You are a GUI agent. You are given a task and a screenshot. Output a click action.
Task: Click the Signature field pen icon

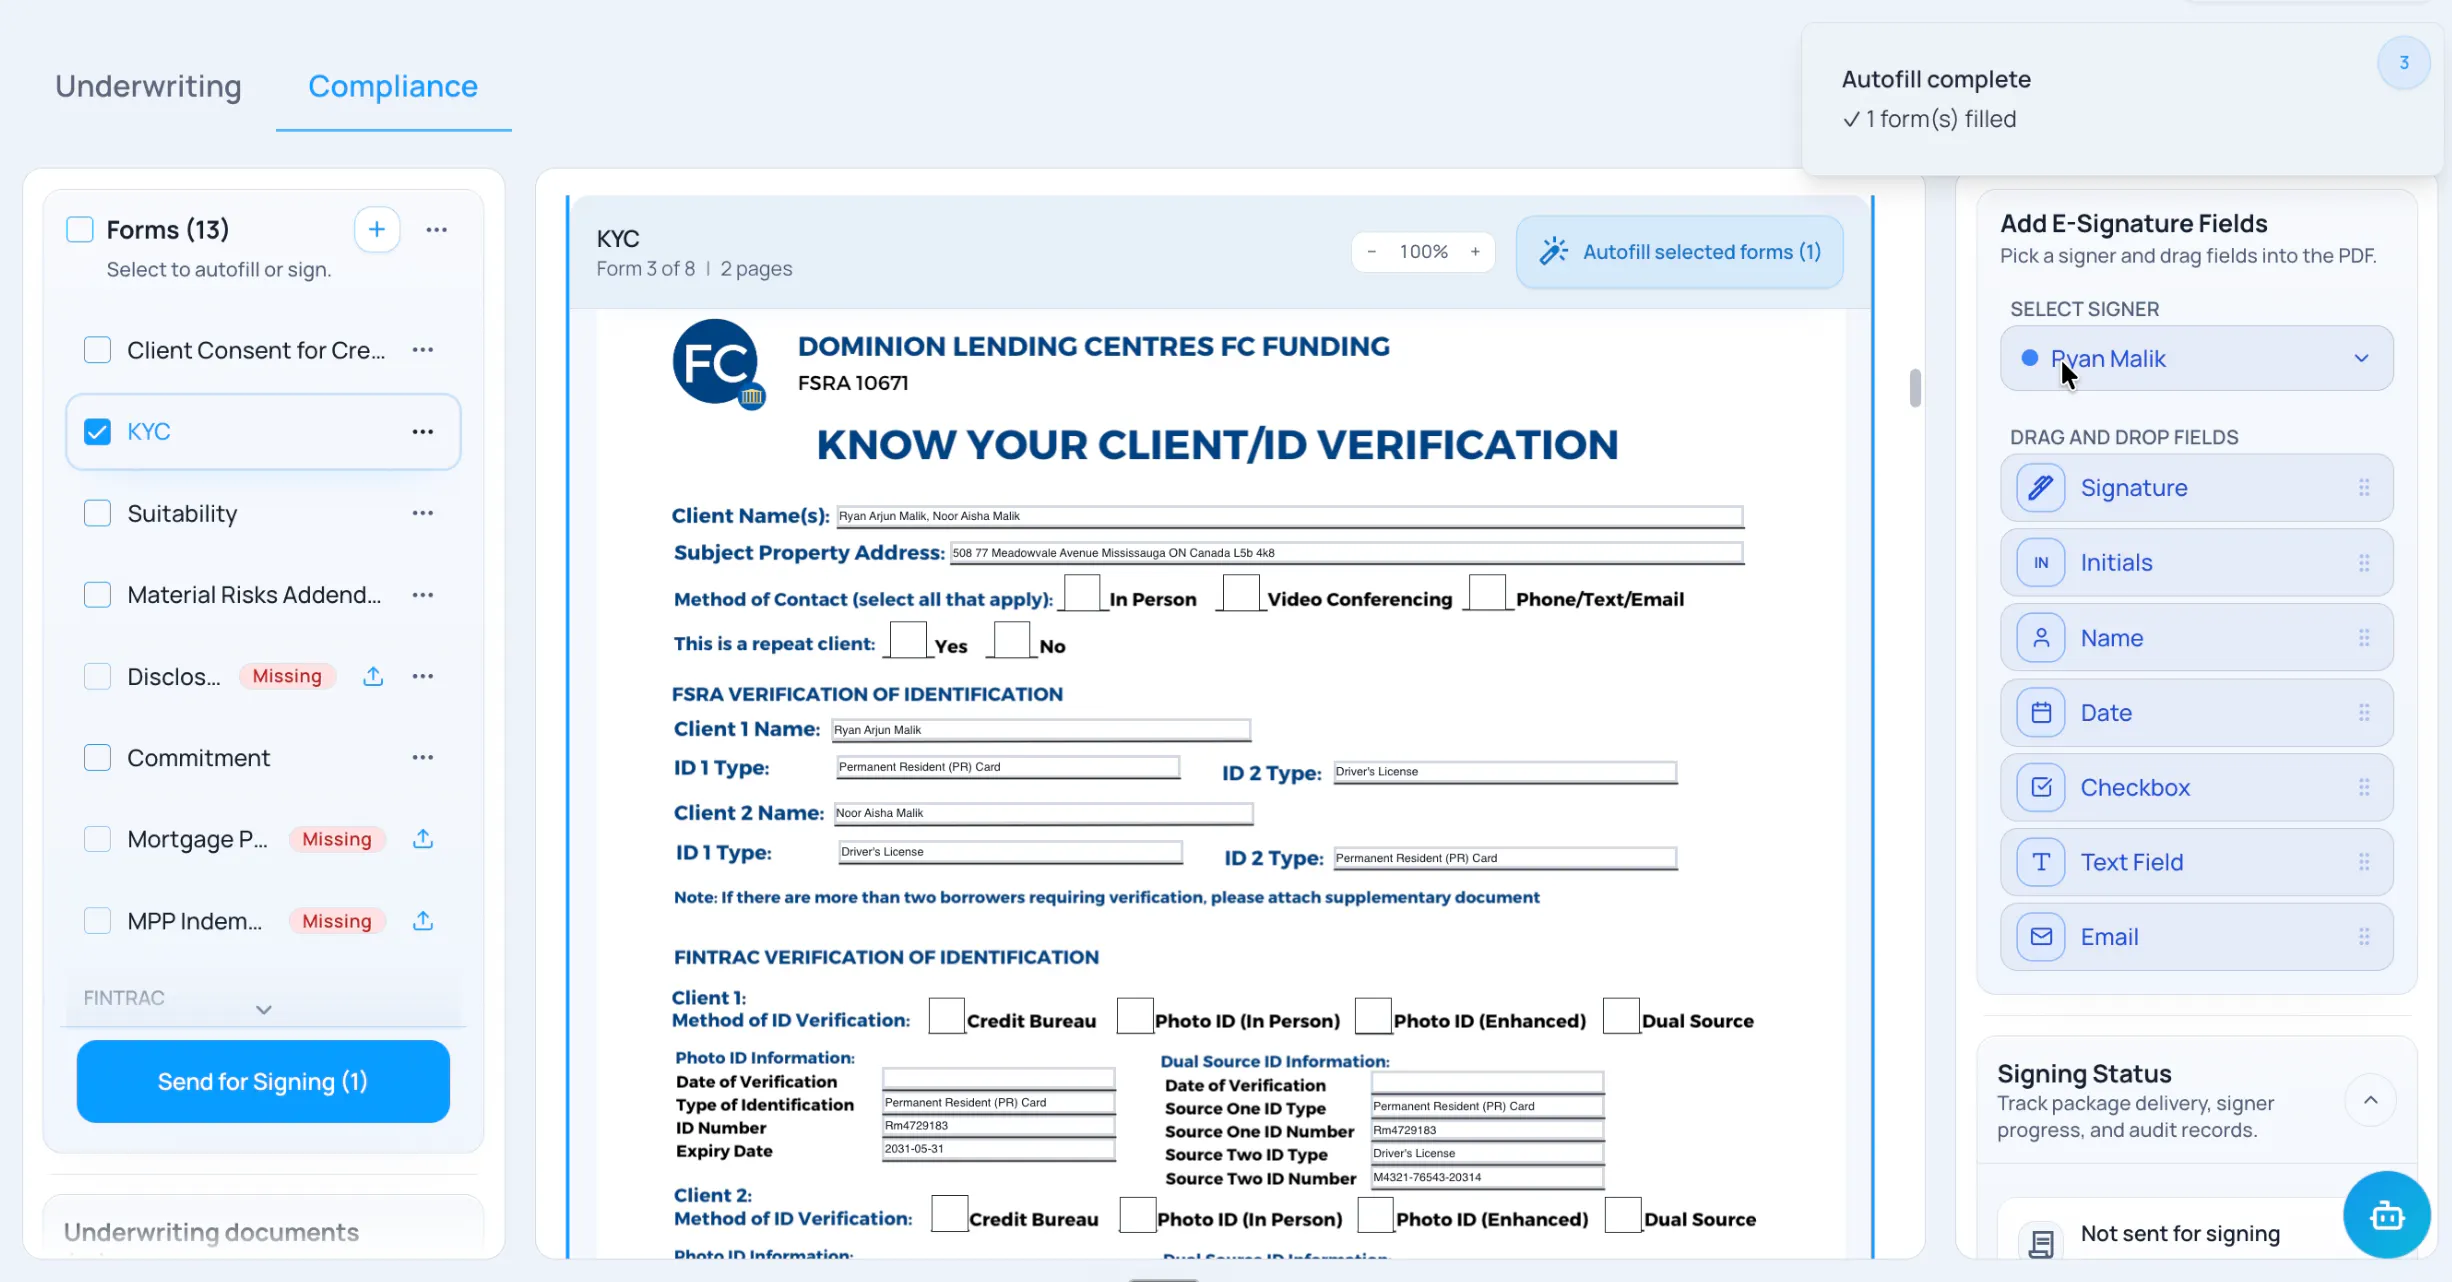(x=2041, y=488)
